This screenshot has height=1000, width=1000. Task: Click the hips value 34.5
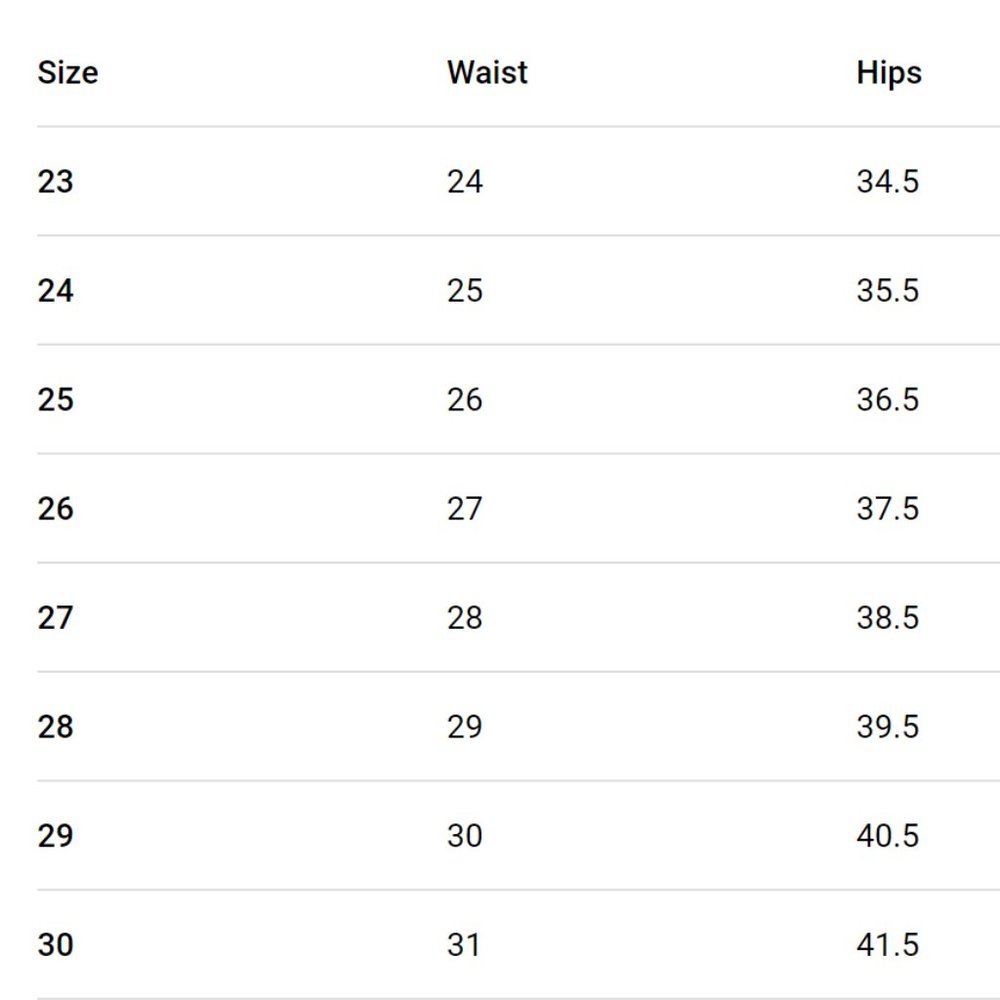pyautogui.click(x=887, y=182)
